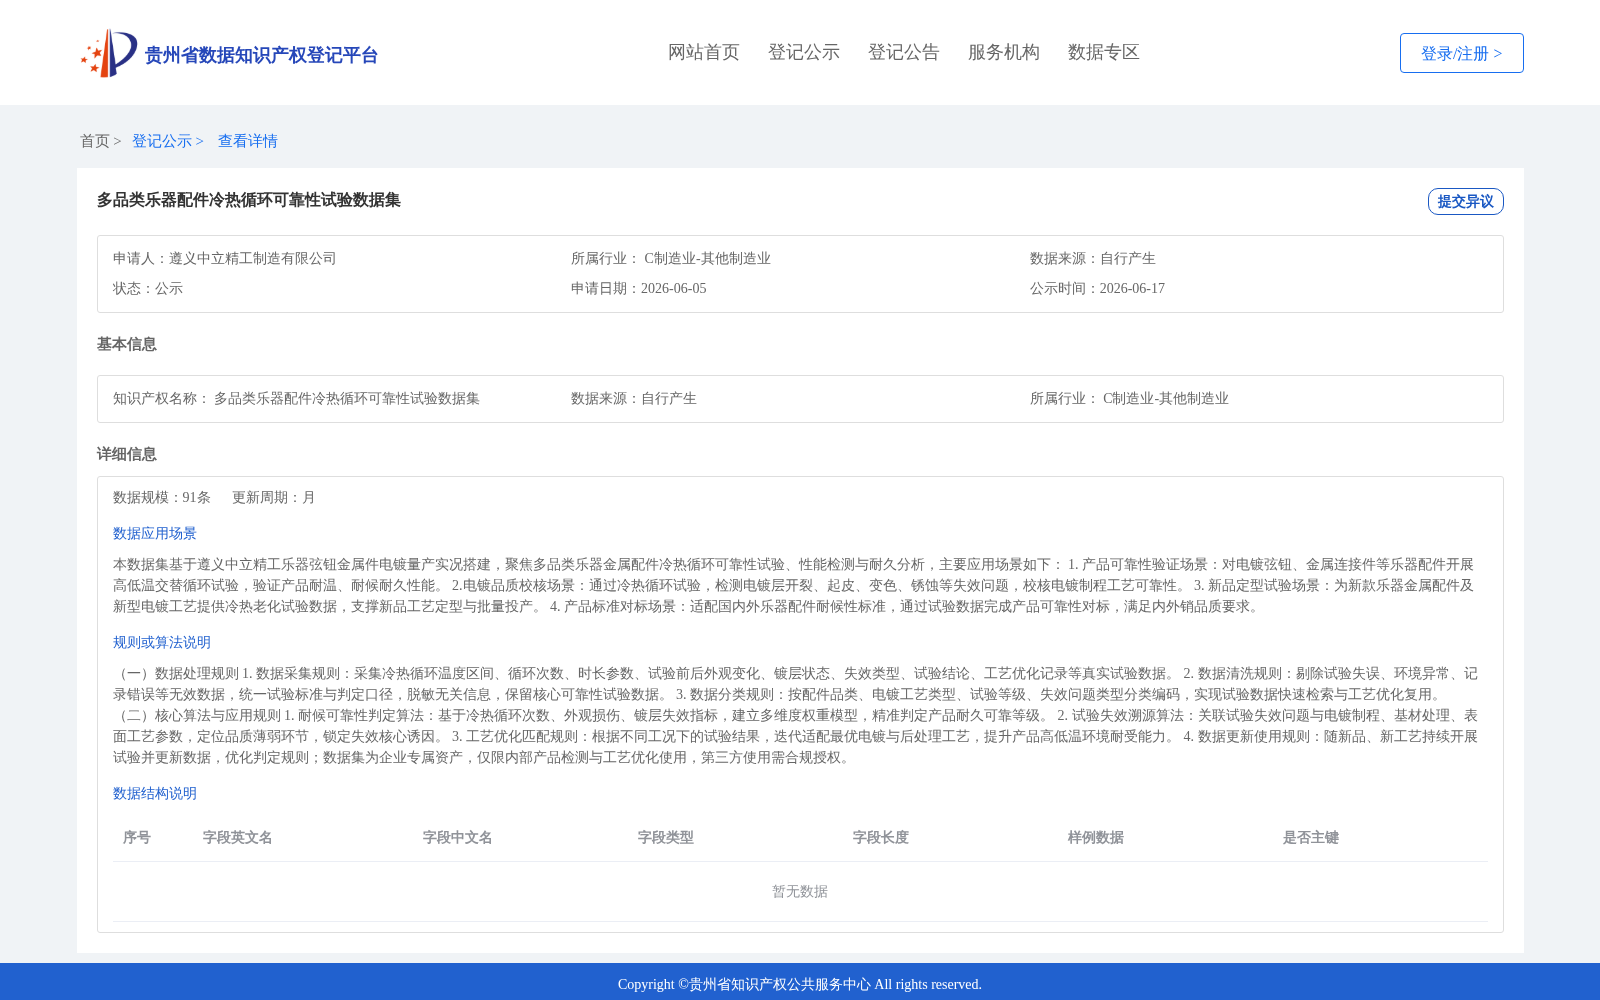The image size is (1600, 1000).
Task: Click the 序号 column header
Action: click(x=137, y=837)
